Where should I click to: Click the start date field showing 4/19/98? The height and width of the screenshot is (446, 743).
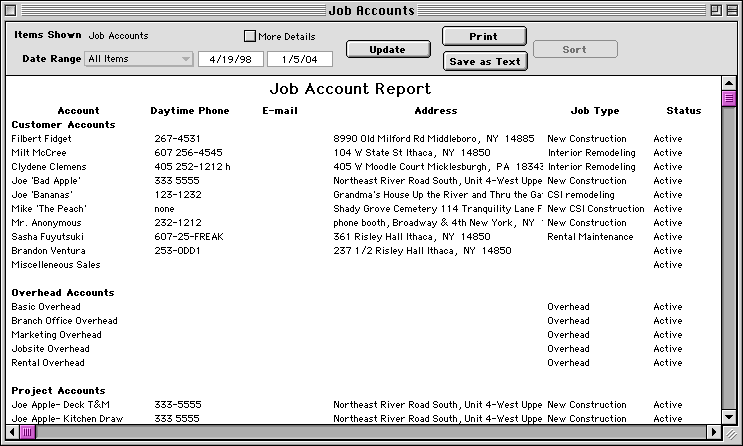coord(230,59)
